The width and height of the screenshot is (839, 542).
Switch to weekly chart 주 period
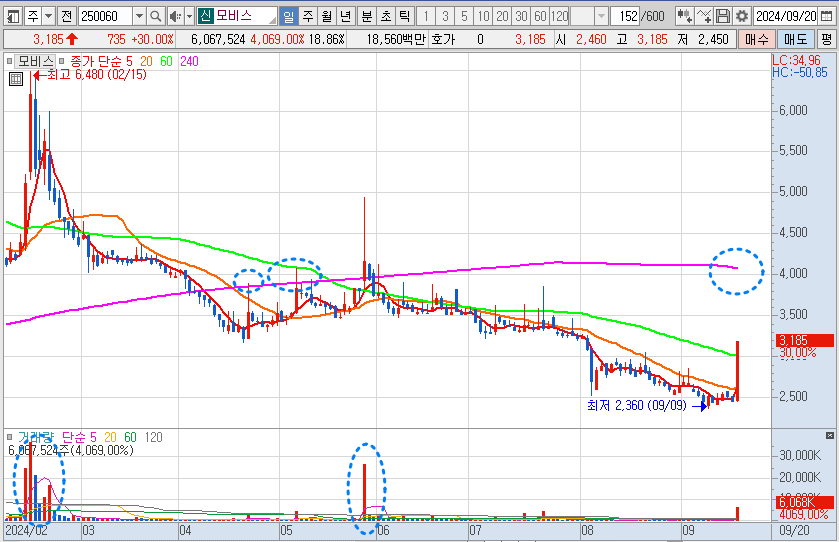308,17
